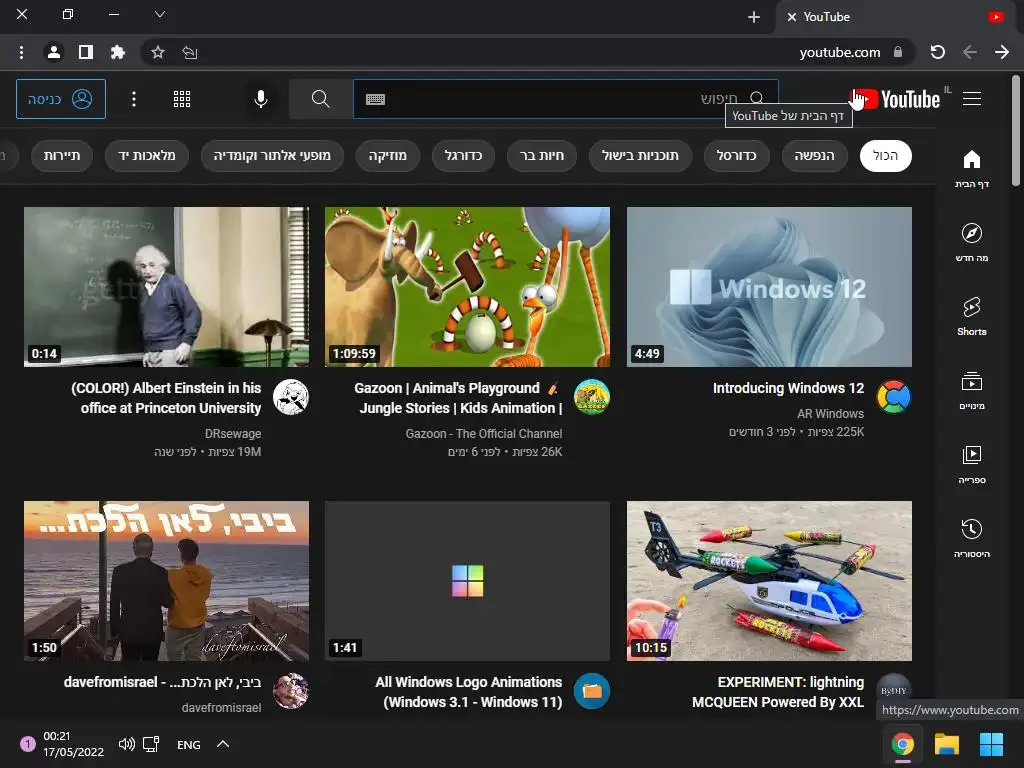The height and width of the screenshot is (768, 1024).
Task: Click the page vertical scrollbar
Action: 1016,131
